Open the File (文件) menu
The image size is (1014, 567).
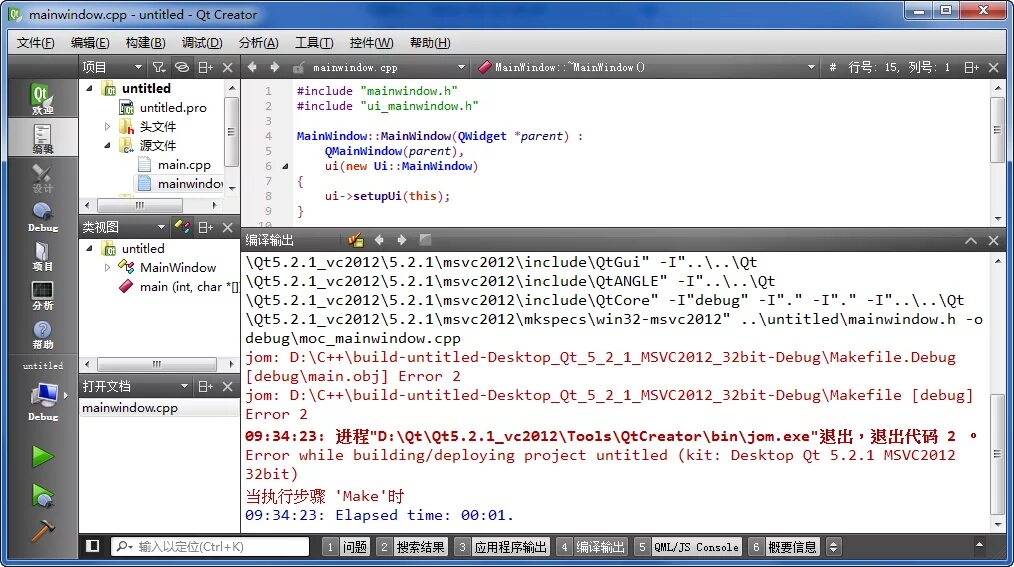pos(36,43)
